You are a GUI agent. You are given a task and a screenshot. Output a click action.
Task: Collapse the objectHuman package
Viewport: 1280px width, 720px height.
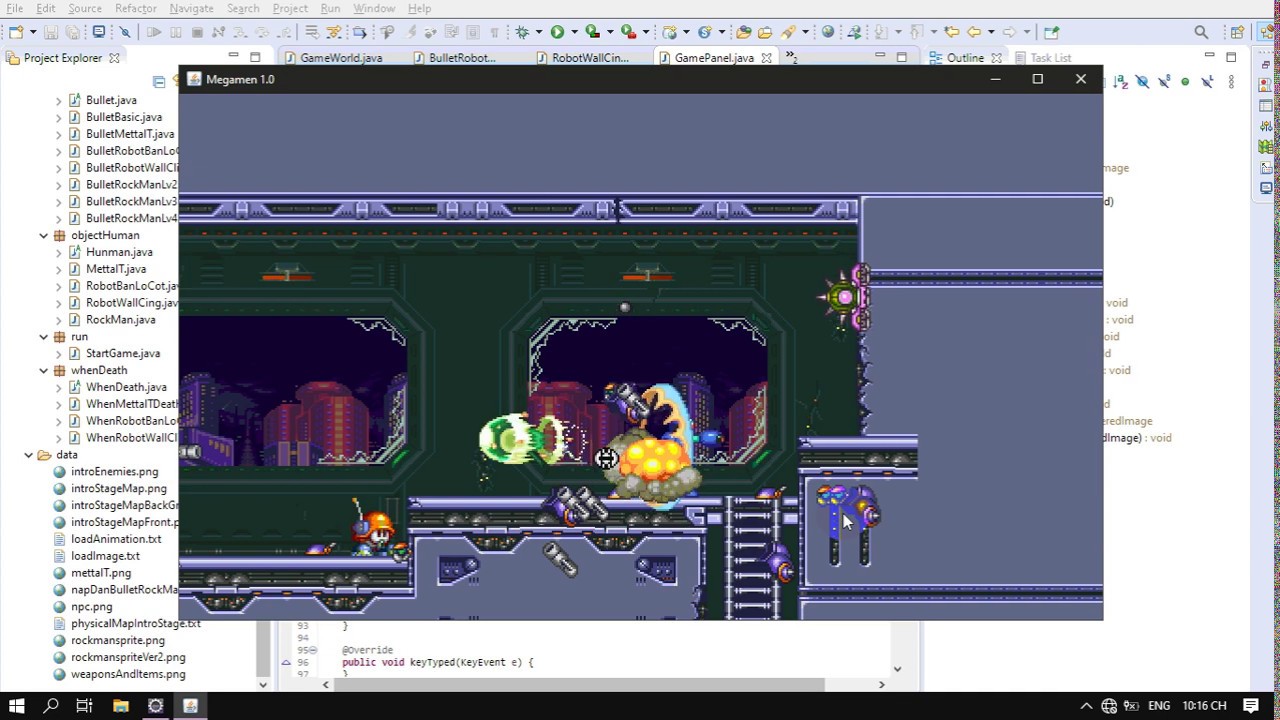point(44,235)
